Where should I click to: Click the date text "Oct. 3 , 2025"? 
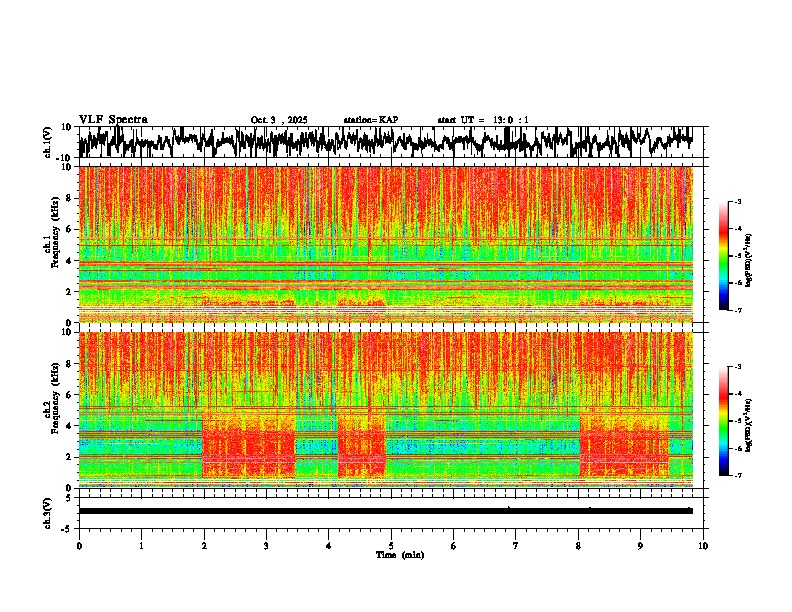(x=279, y=120)
